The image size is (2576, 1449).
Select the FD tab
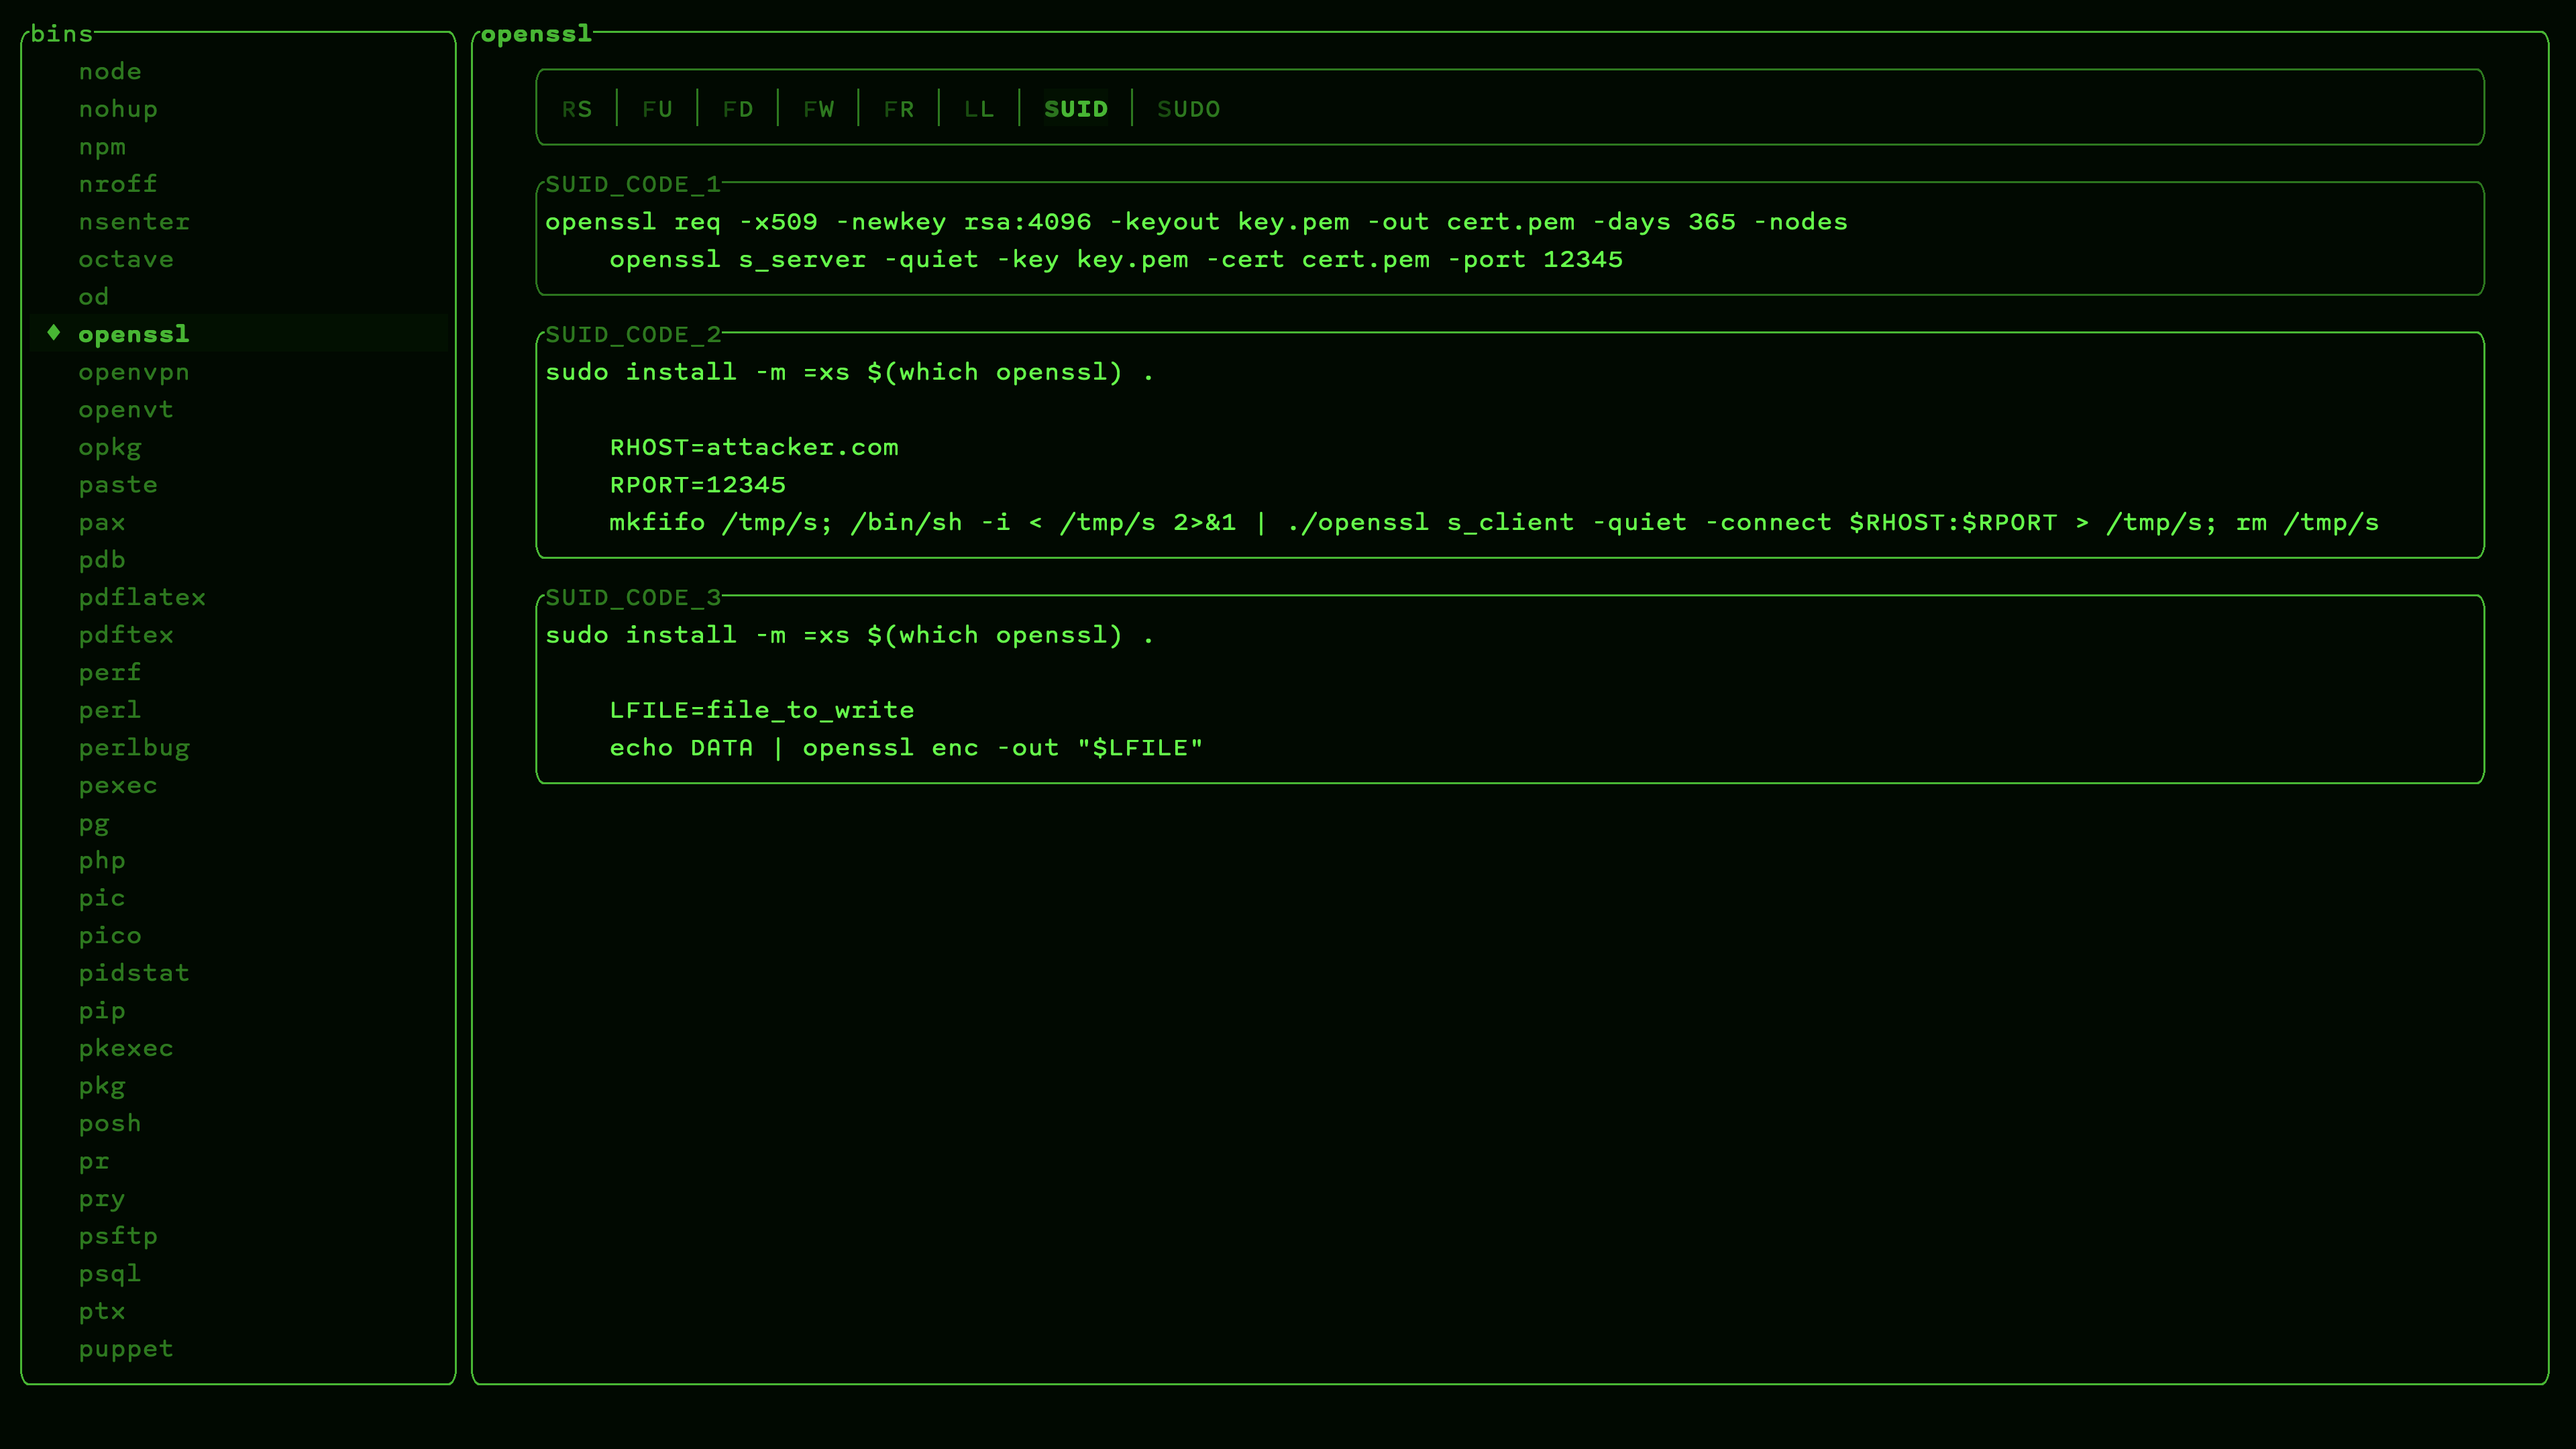(x=738, y=109)
